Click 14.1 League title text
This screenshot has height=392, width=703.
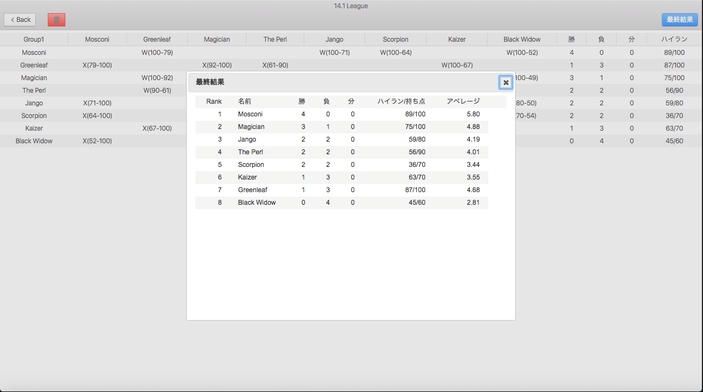pos(351,6)
